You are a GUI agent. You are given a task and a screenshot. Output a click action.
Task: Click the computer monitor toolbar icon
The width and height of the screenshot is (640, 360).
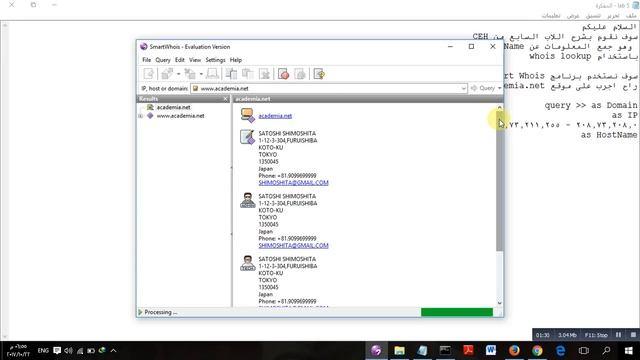pyautogui.click(x=212, y=74)
